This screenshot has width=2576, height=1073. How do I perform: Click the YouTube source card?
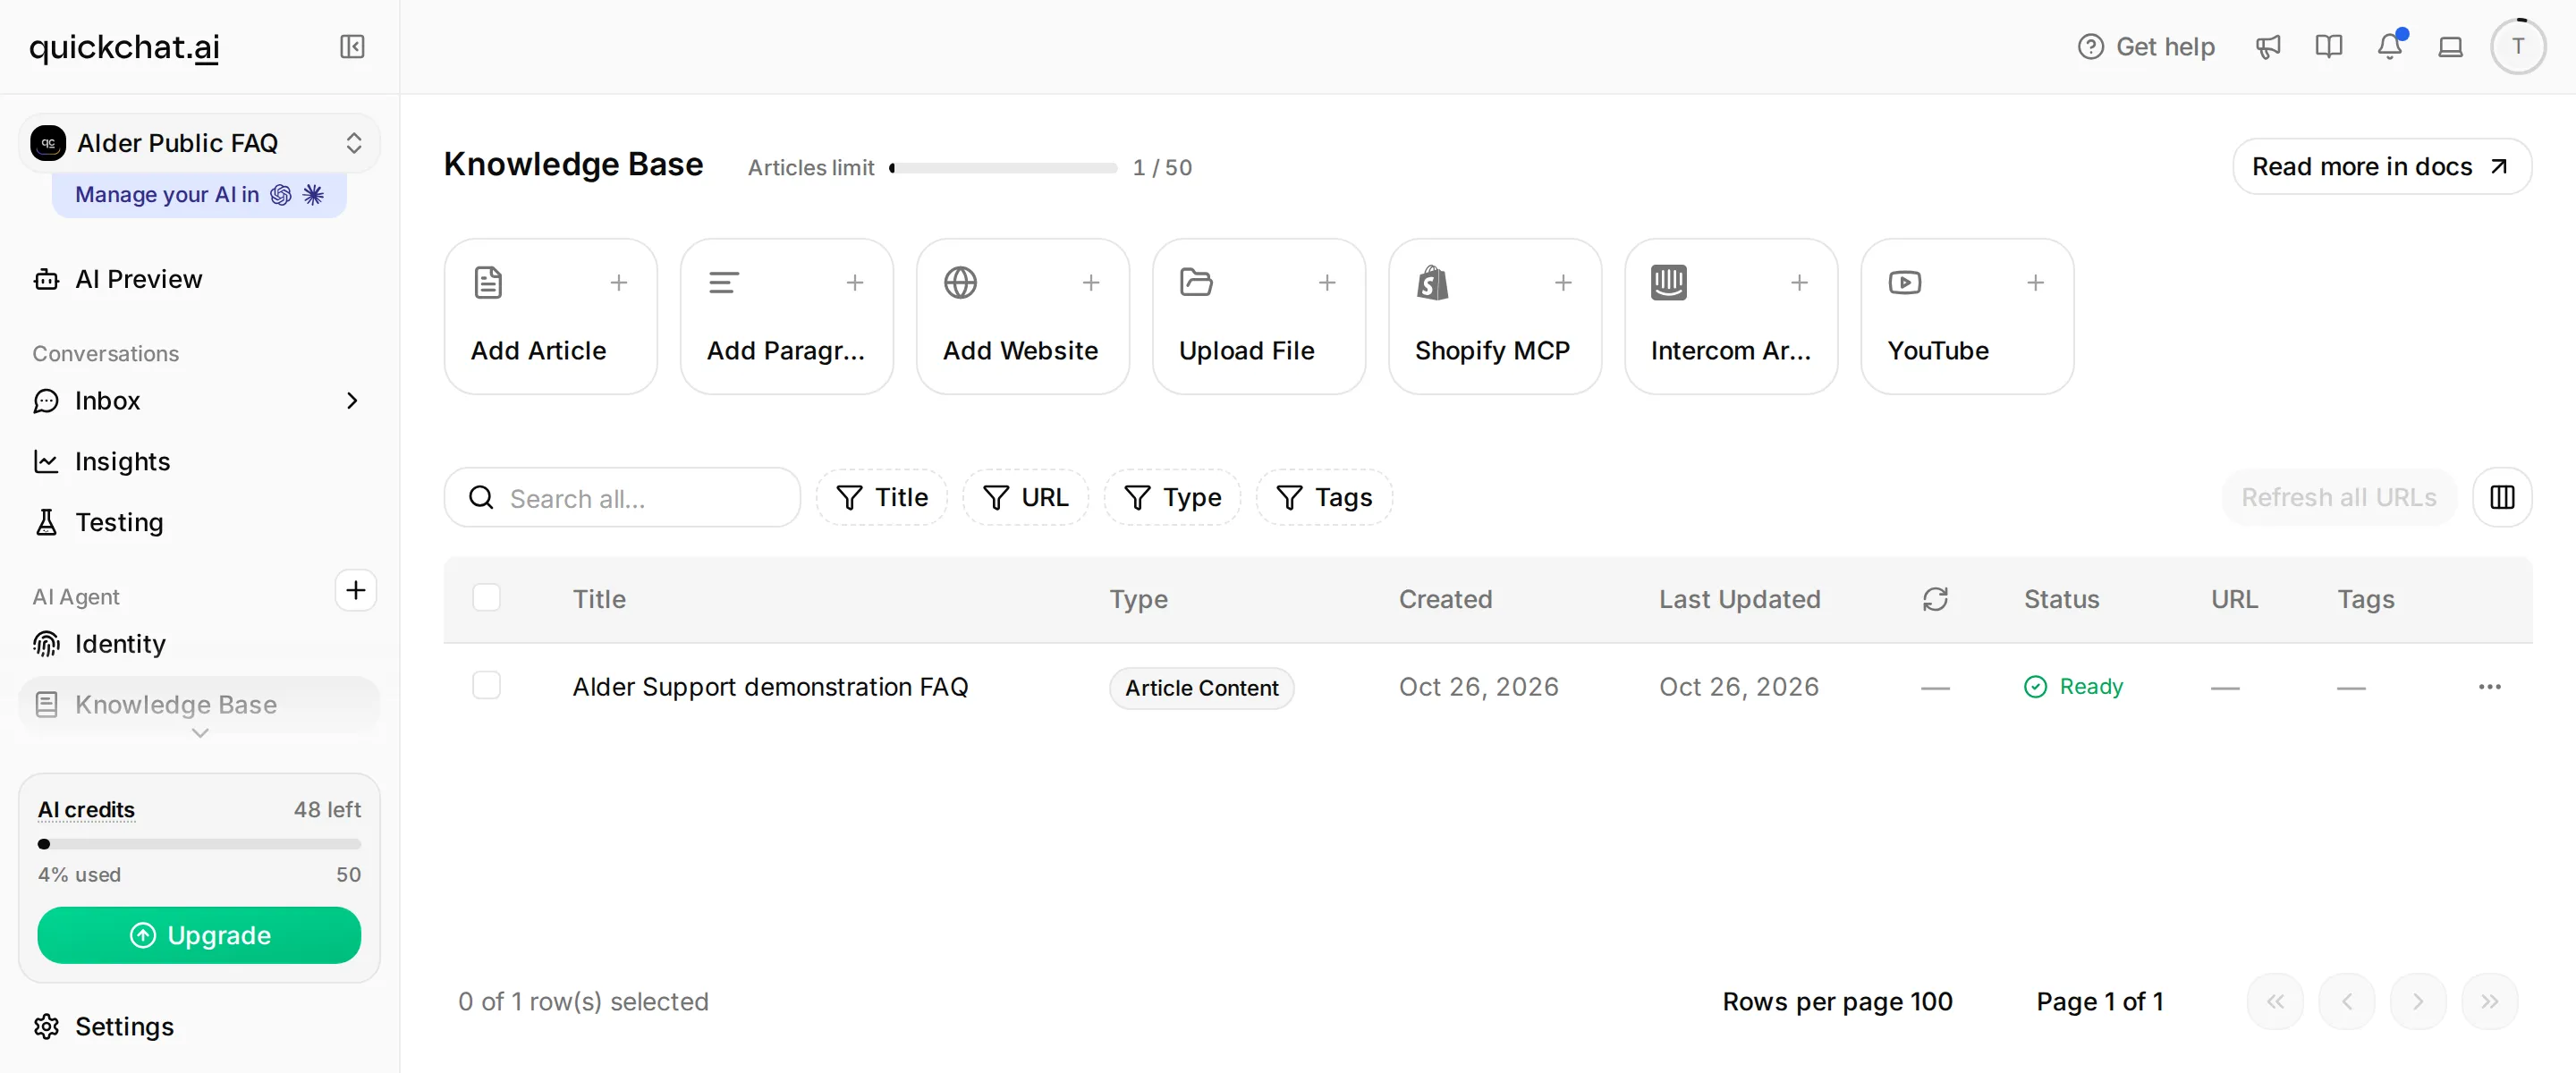(1967, 316)
